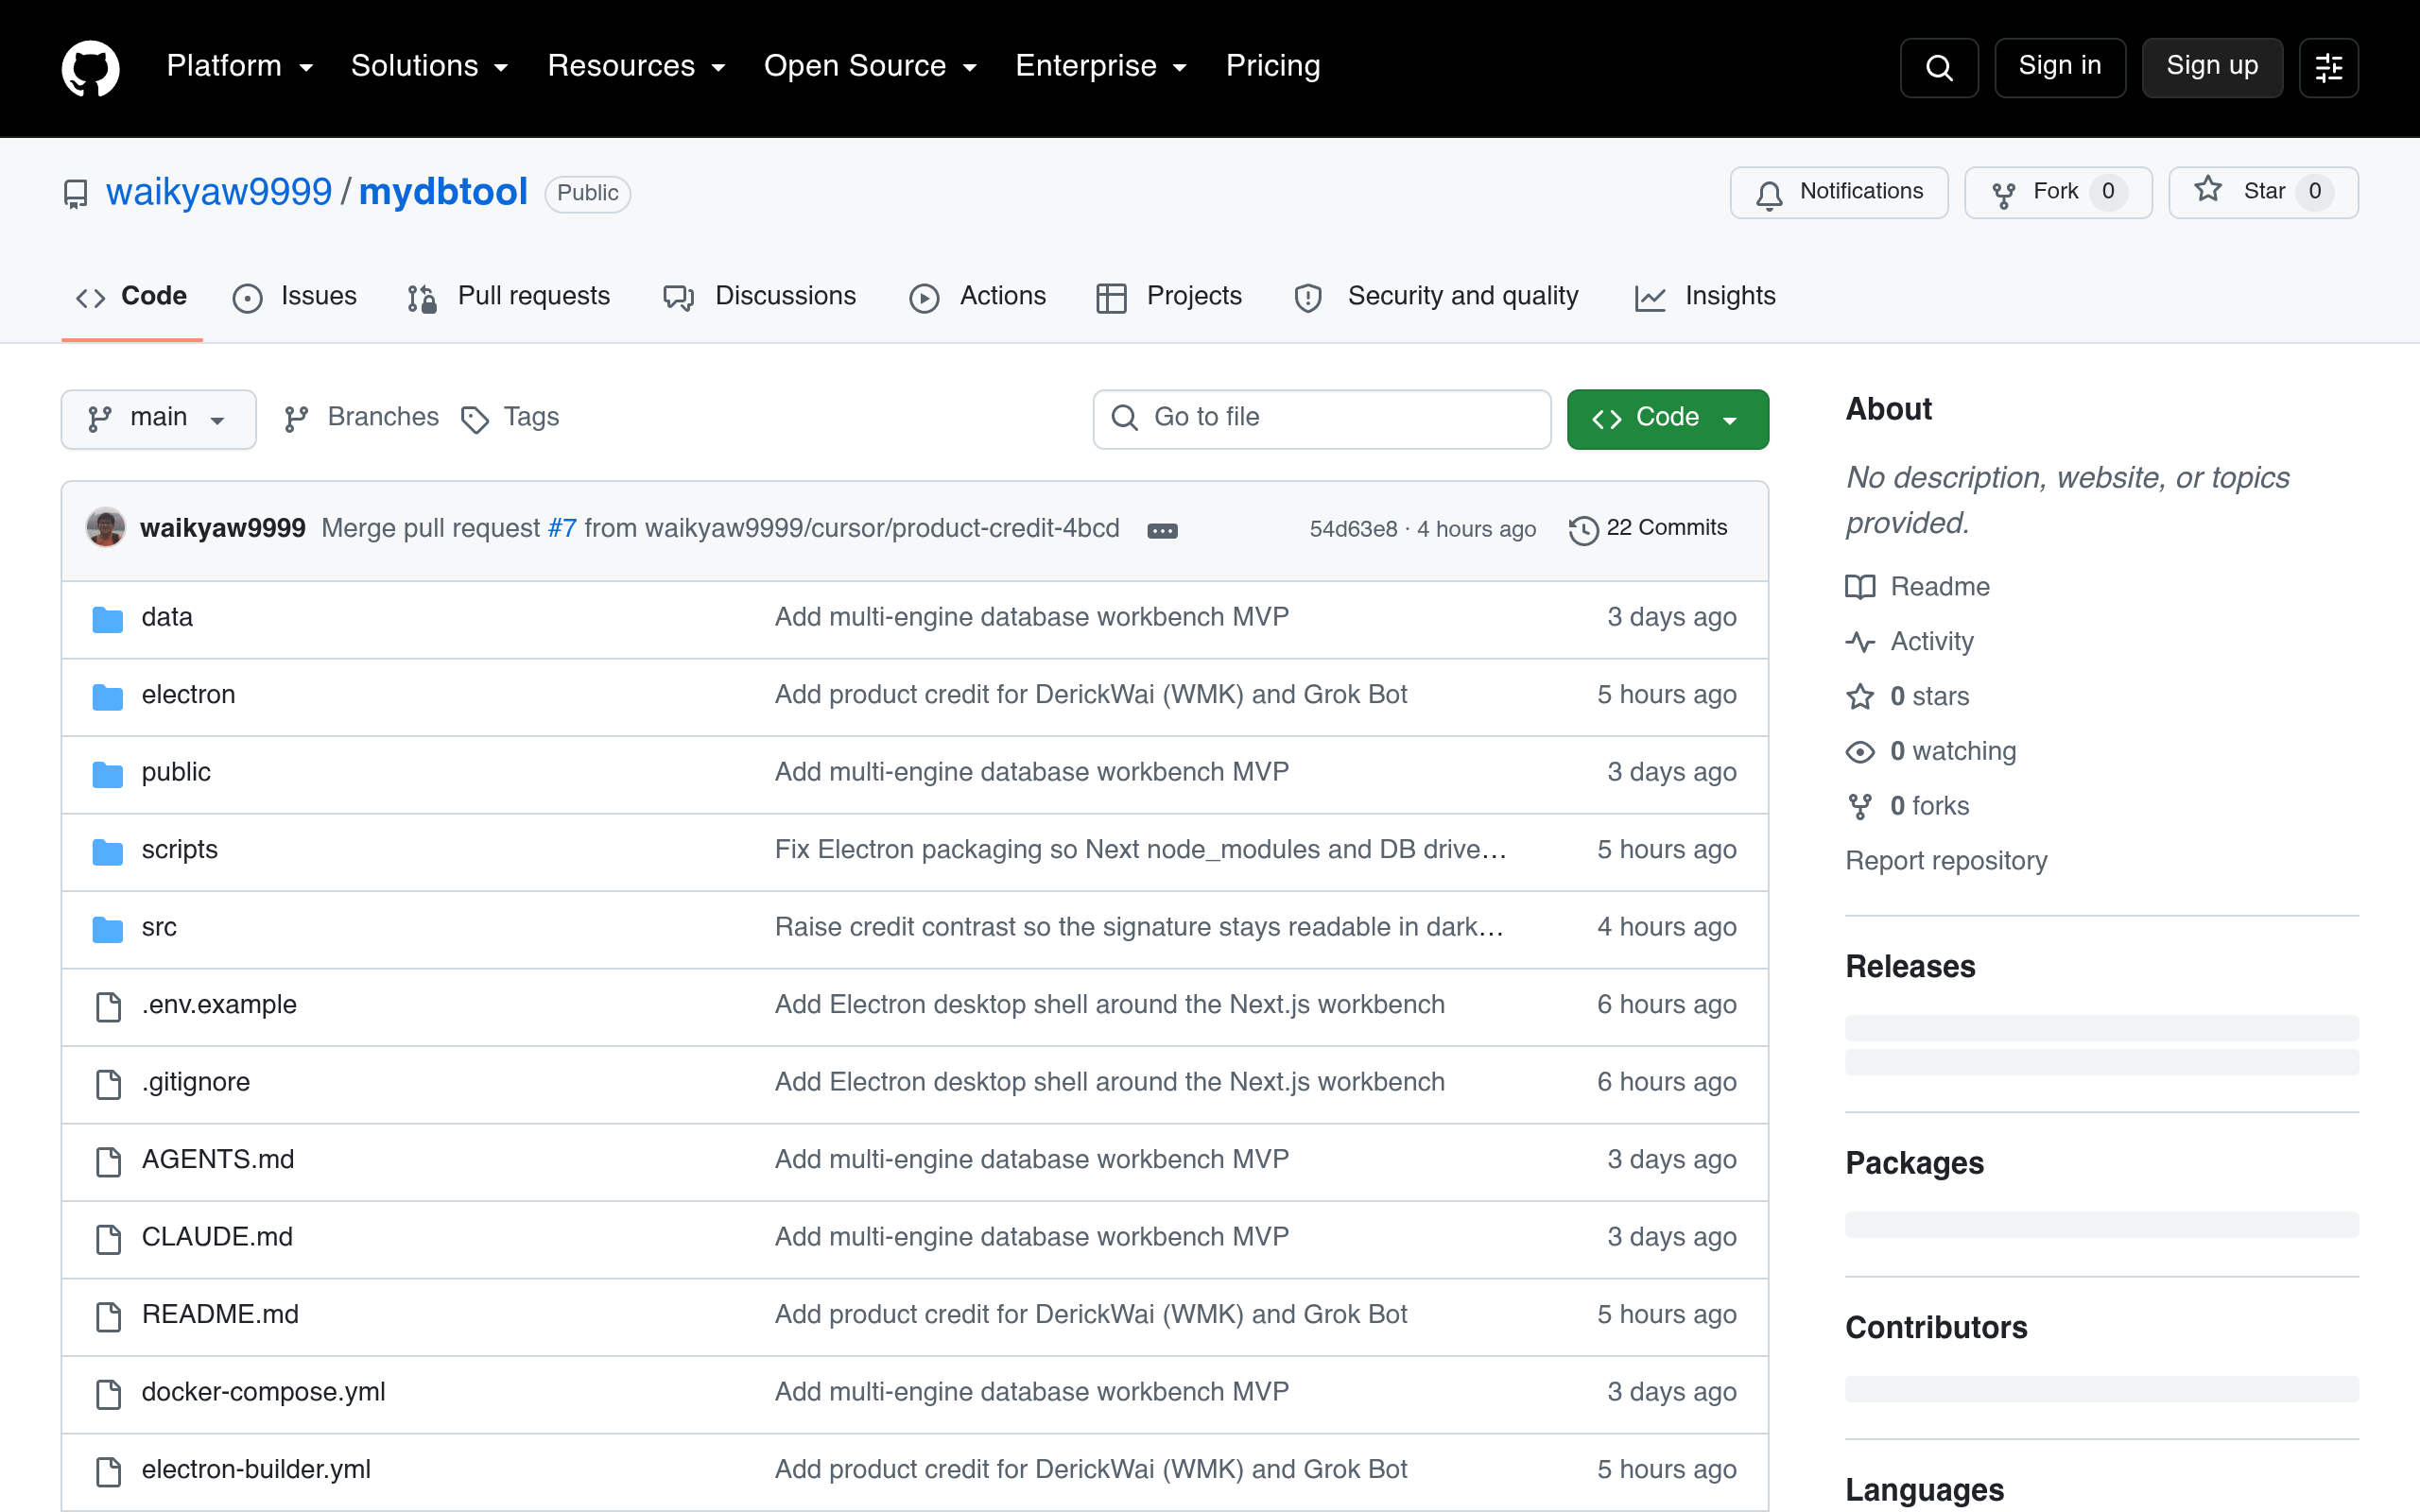
Task: Expand the Solutions menu
Action: tap(430, 66)
